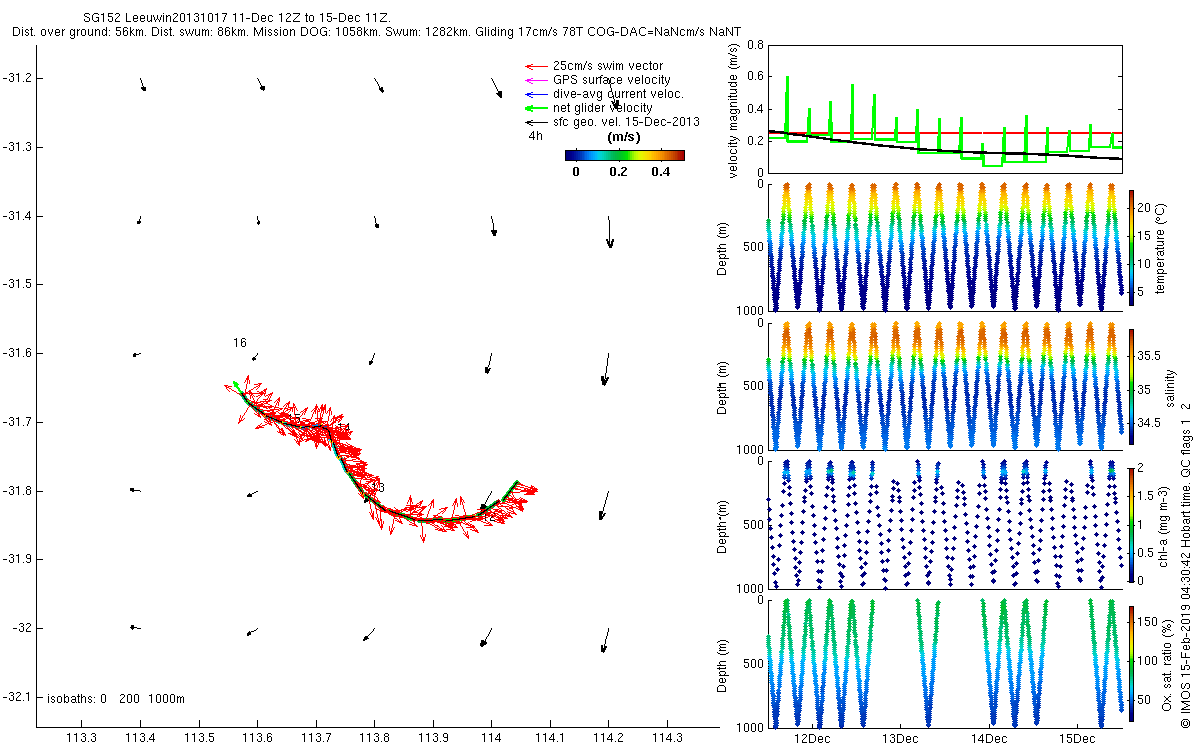The height and width of the screenshot is (750, 1200).
Task: Select the 'sfc geo. vel. 15-Dec-2013' legend entry
Action: pyautogui.click(x=626, y=122)
